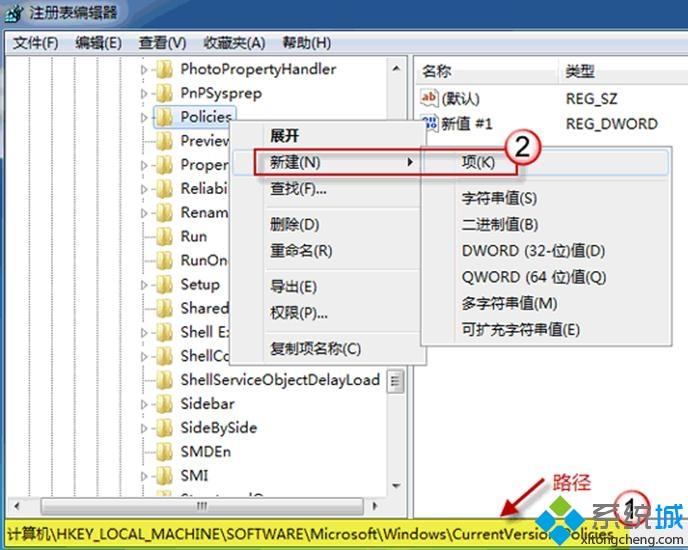Click REG_DWORD type of 新值 #1
Image resolution: width=688 pixels, height=550 pixels.
[x=612, y=124]
